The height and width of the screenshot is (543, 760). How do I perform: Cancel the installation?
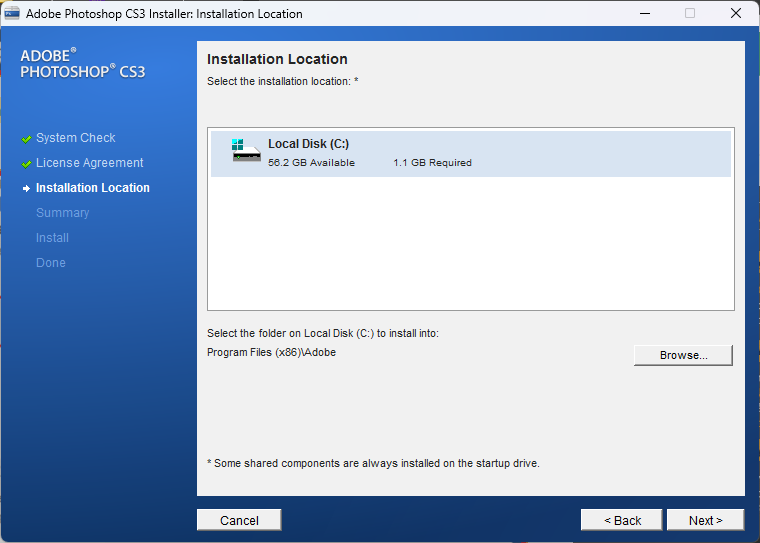point(239,520)
